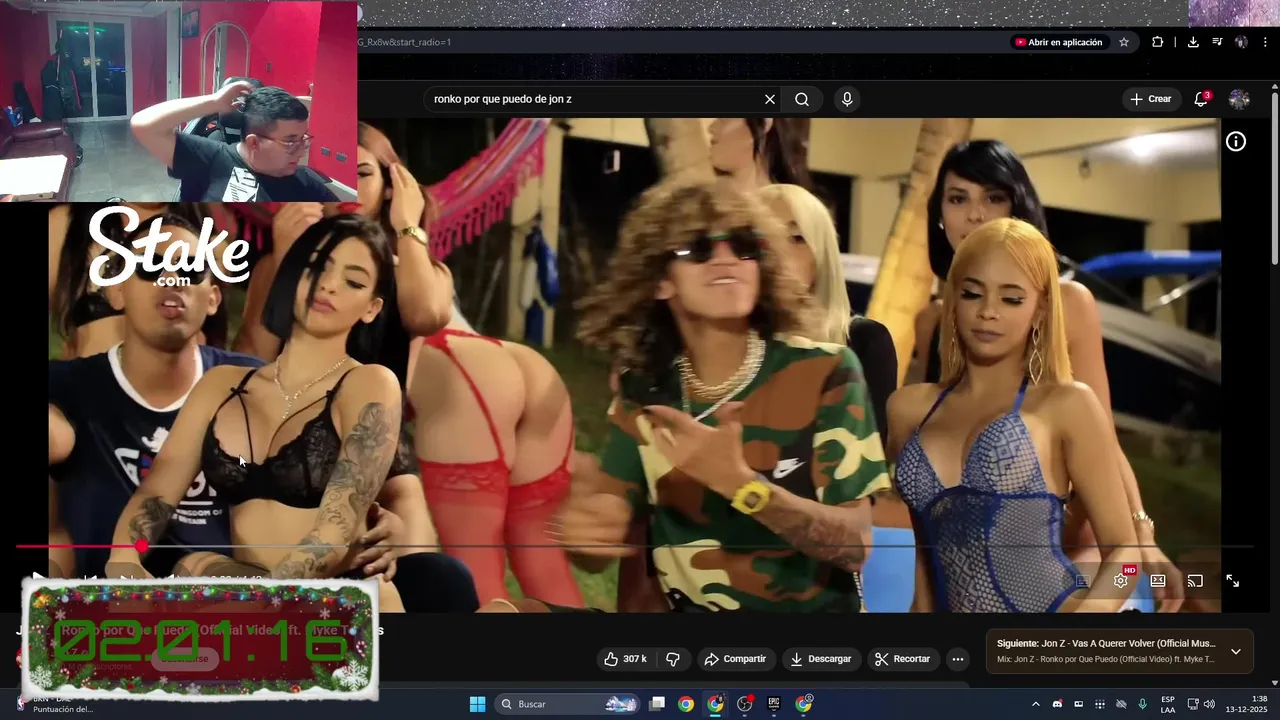Open first Chrome icon on taskbar
This screenshot has height=720, width=1280.
pyautogui.click(x=686, y=704)
